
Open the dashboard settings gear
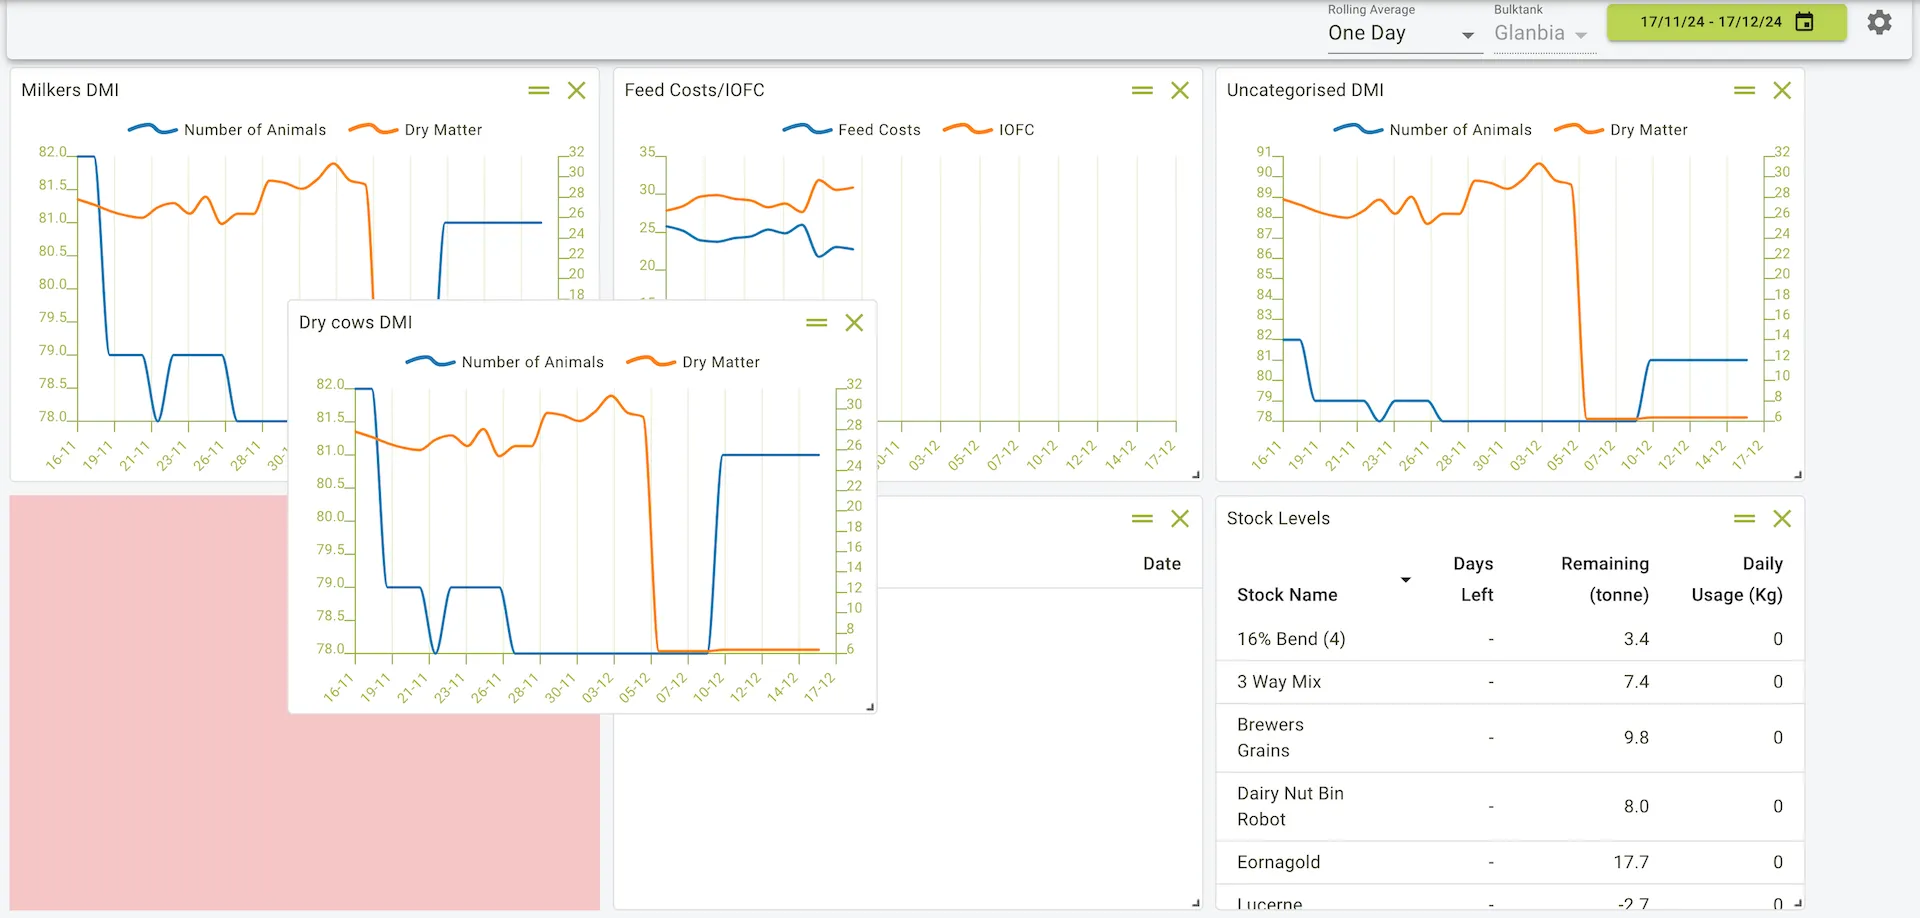[1879, 23]
